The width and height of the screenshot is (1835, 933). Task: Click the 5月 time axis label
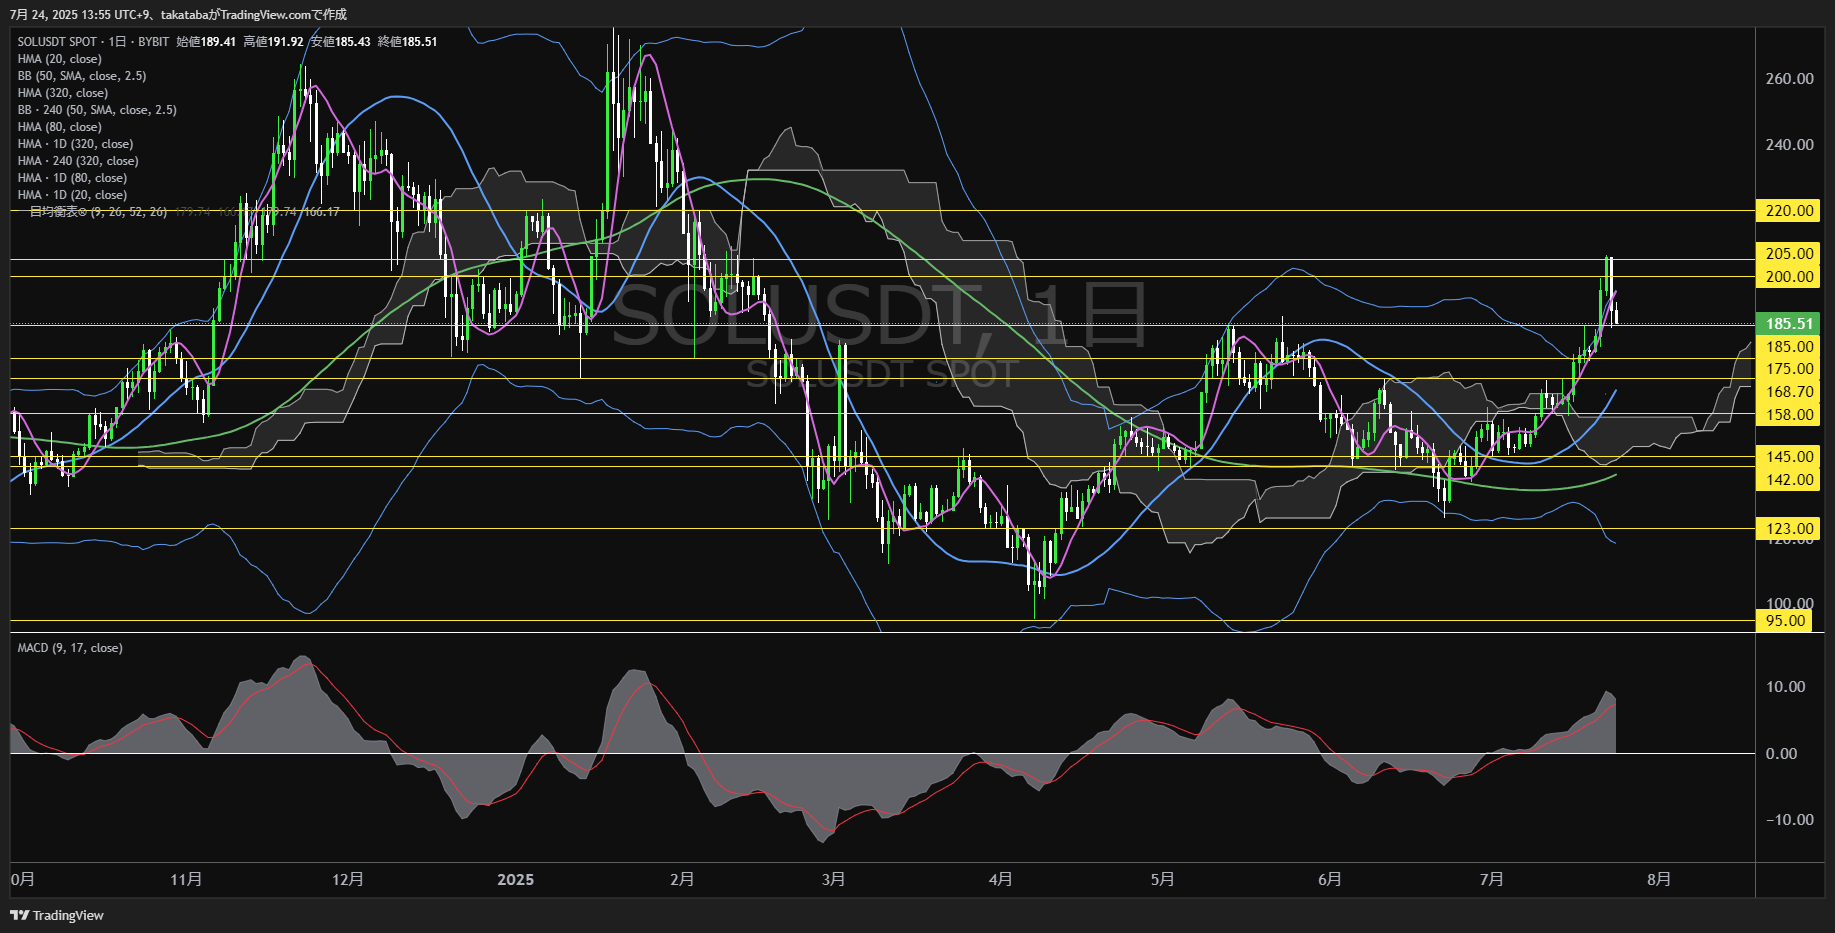point(1162,879)
